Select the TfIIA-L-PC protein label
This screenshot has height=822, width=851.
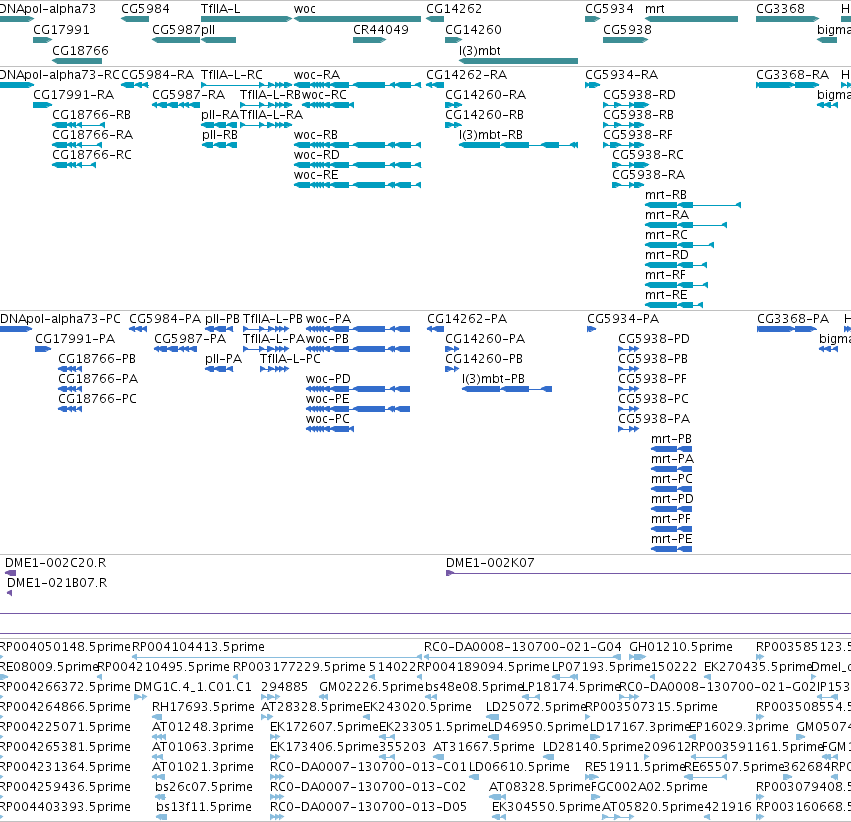[x=290, y=359]
